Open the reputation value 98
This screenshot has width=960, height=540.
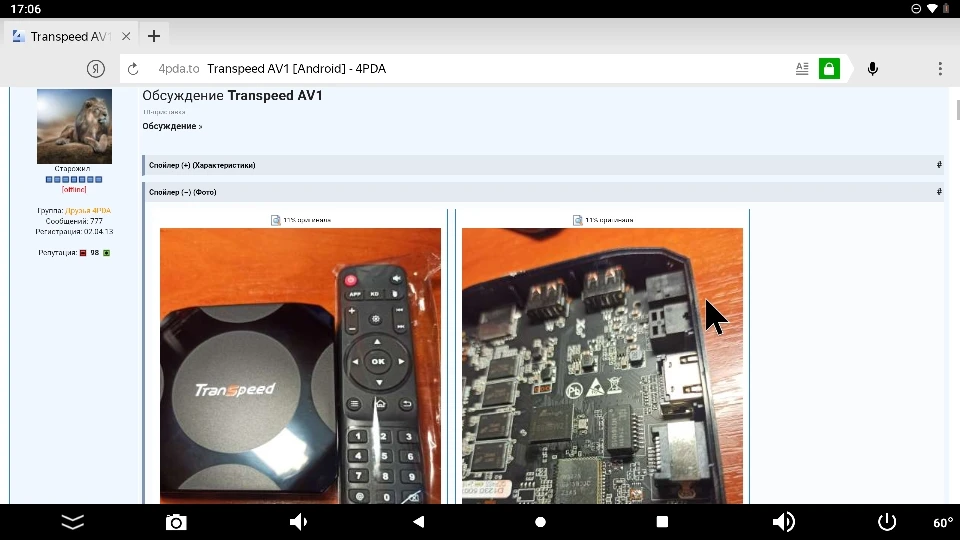95,253
